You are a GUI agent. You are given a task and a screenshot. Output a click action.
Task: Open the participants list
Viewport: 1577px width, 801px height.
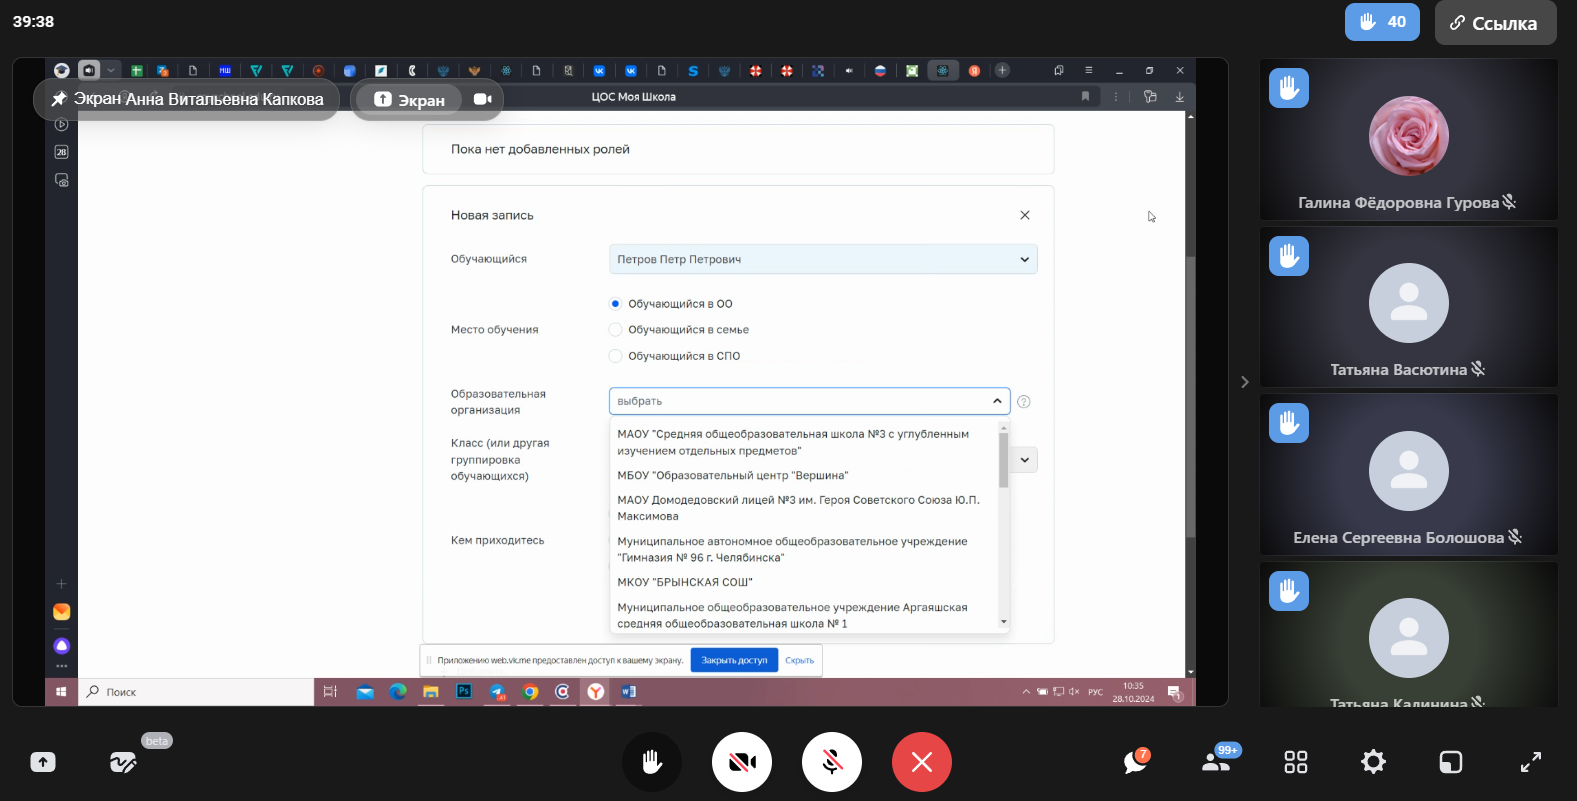(x=1216, y=762)
